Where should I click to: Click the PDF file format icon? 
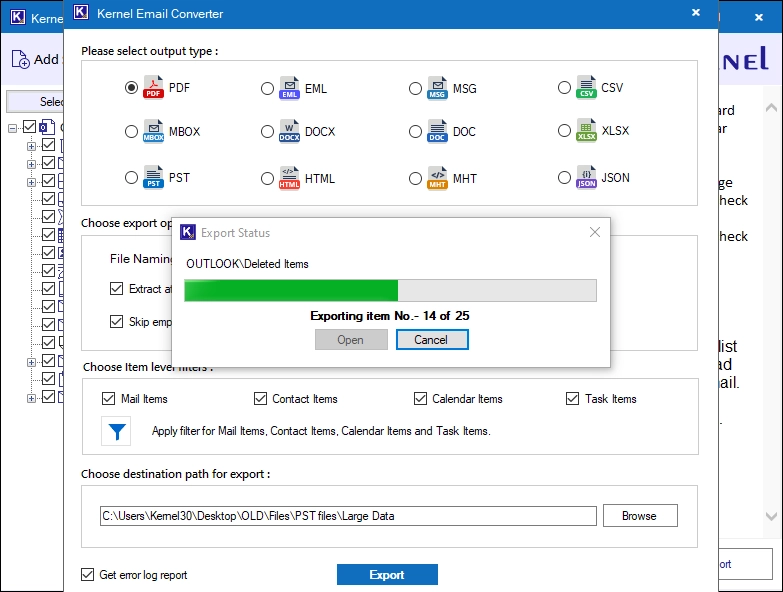(x=153, y=87)
